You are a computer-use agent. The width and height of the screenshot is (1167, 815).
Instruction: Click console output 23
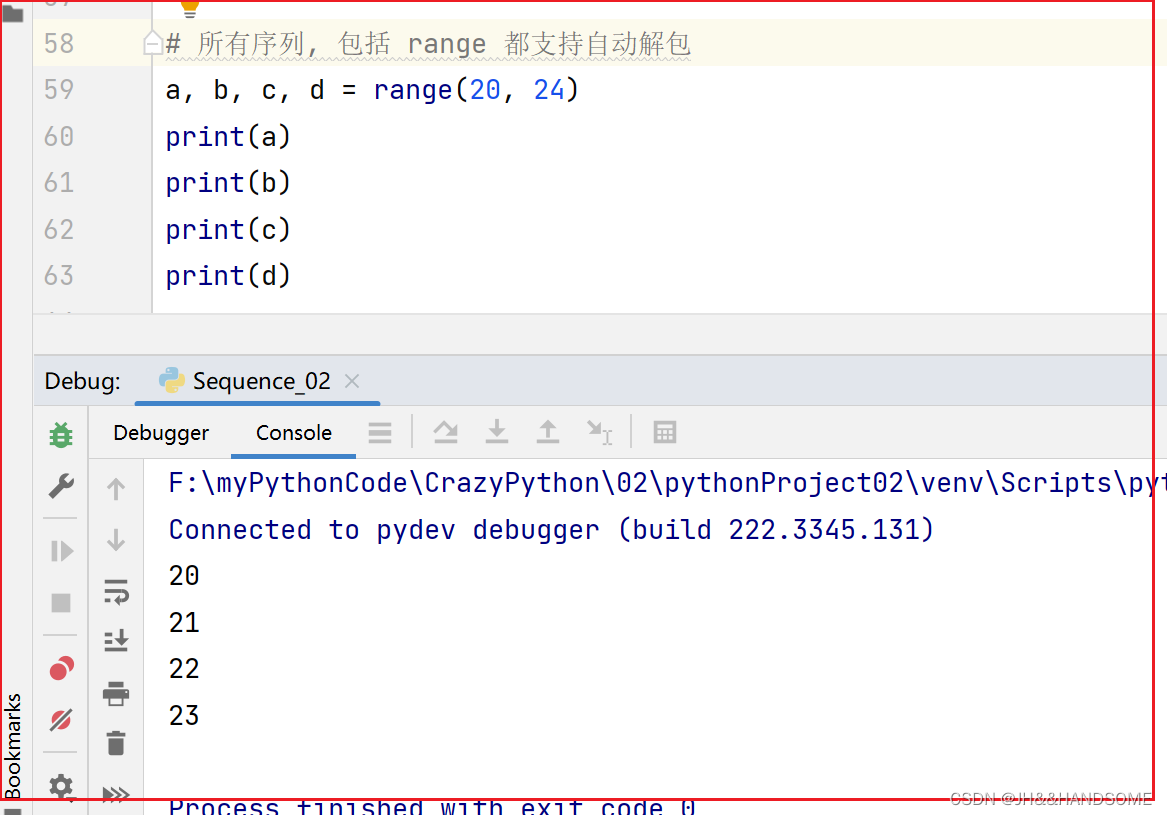coord(184,715)
